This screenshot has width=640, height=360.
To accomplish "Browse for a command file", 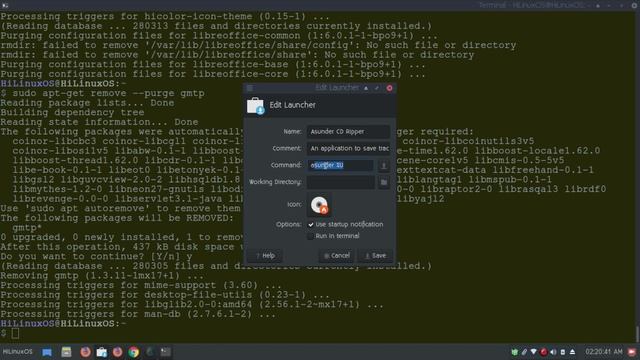I will [383, 165].
